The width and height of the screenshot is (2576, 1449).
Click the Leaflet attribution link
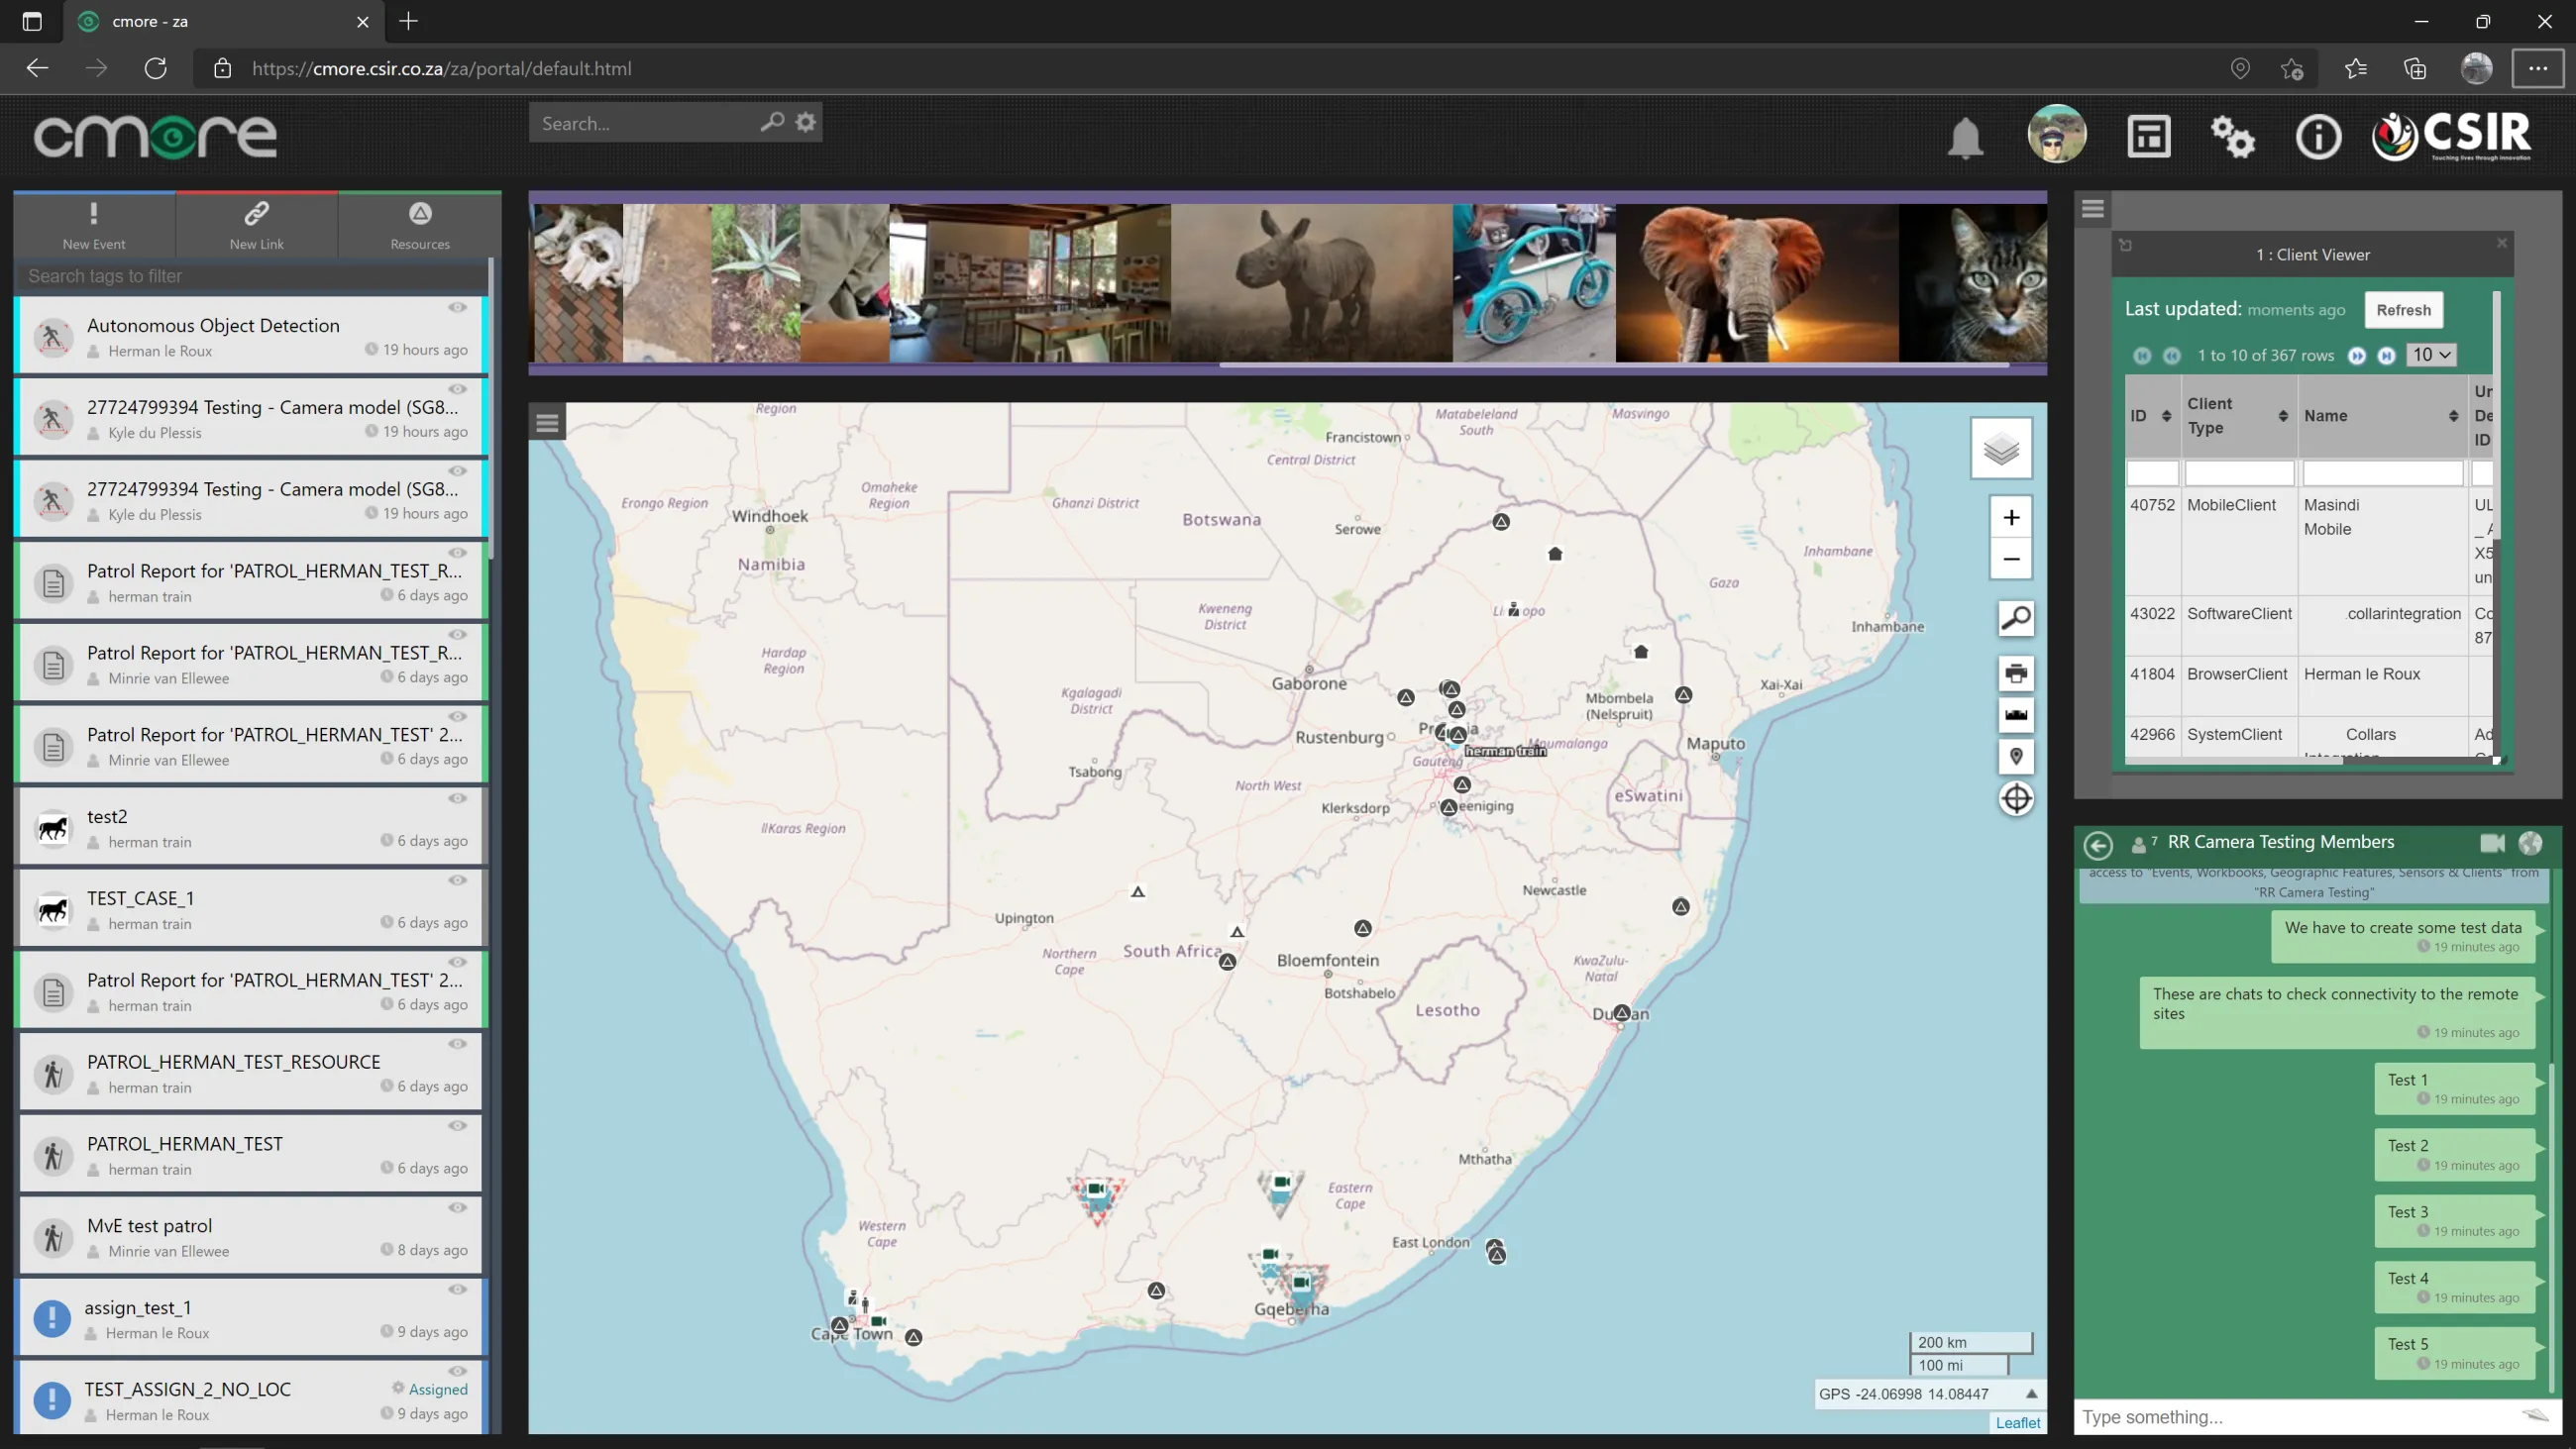[x=2017, y=1423]
